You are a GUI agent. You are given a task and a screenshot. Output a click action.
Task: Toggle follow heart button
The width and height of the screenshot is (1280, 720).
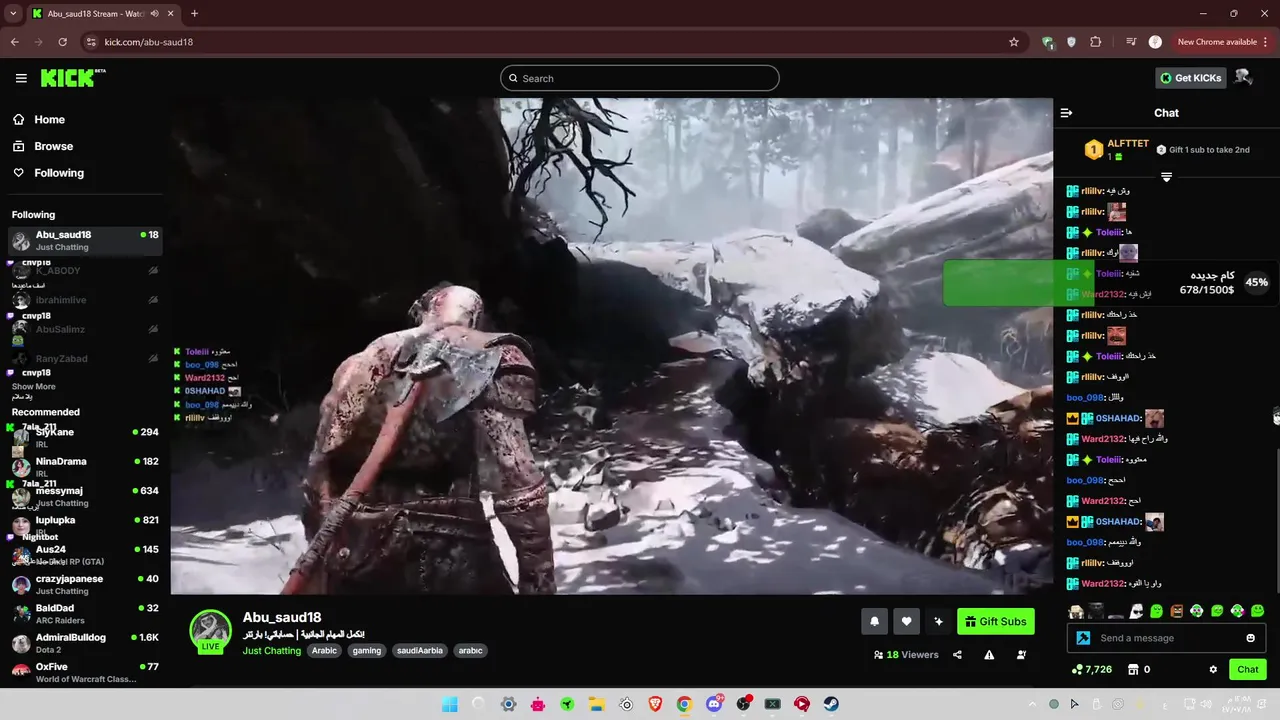[x=906, y=621]
